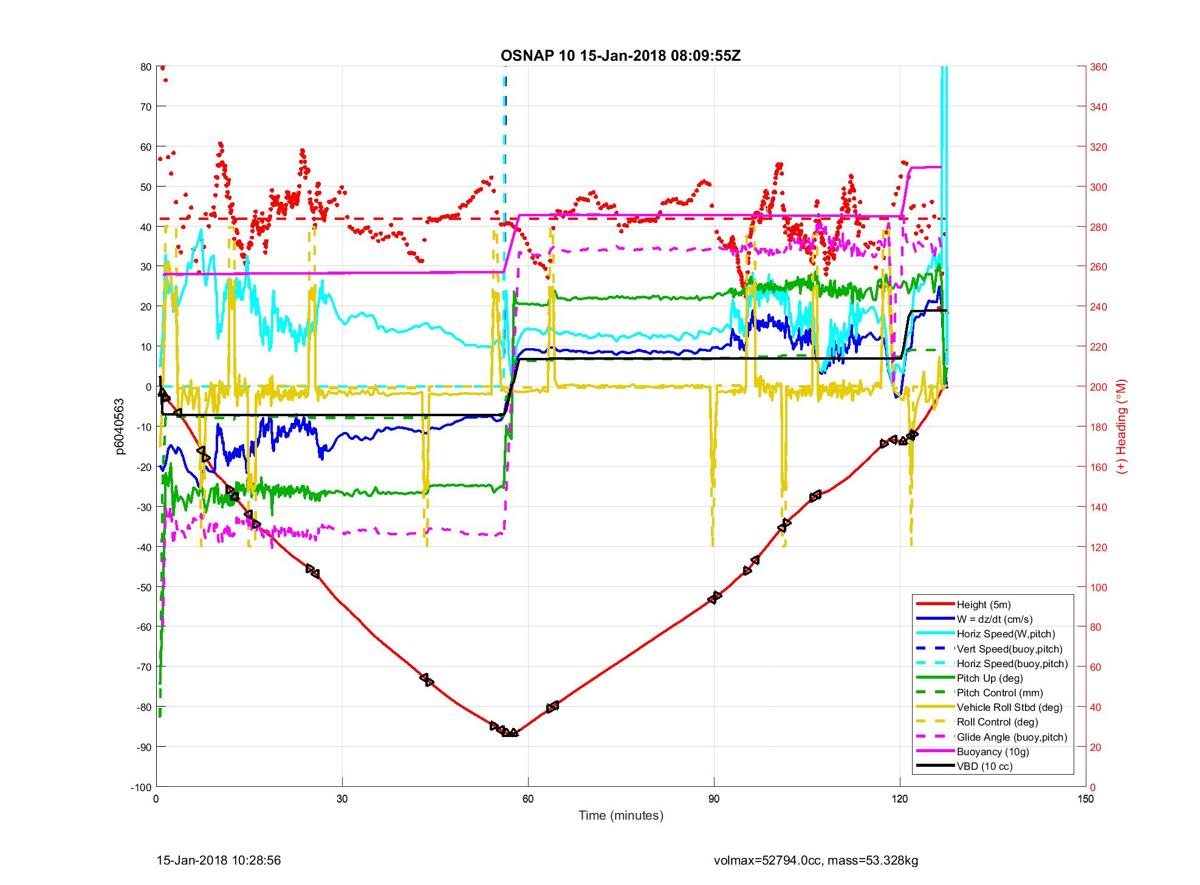Click the 90 tick on the time axis
Viewport: 1200px width, 885px height.
point(714,799)
